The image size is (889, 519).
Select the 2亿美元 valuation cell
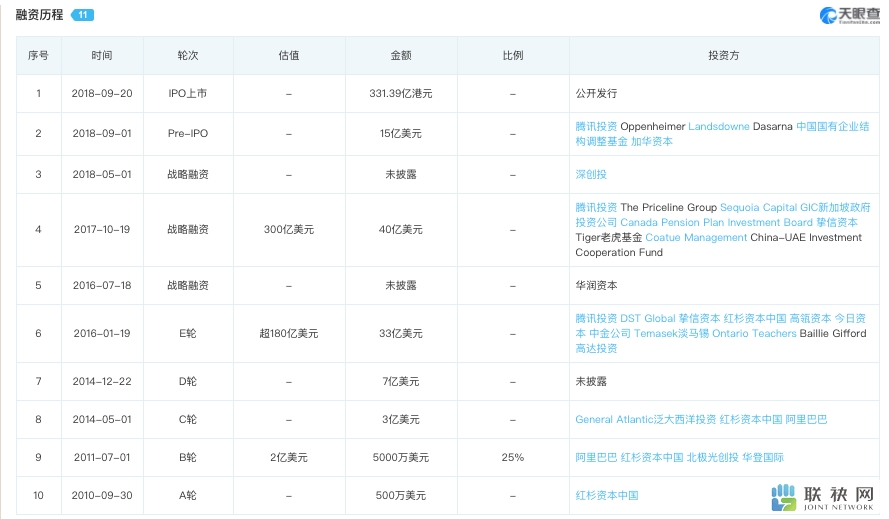[x=289, y=457]
